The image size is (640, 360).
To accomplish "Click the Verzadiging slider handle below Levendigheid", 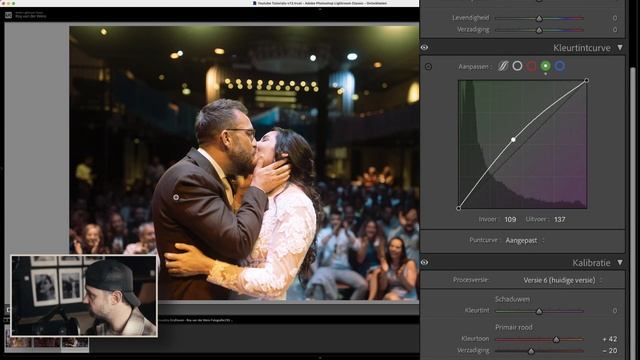I will tap(539, 30).
